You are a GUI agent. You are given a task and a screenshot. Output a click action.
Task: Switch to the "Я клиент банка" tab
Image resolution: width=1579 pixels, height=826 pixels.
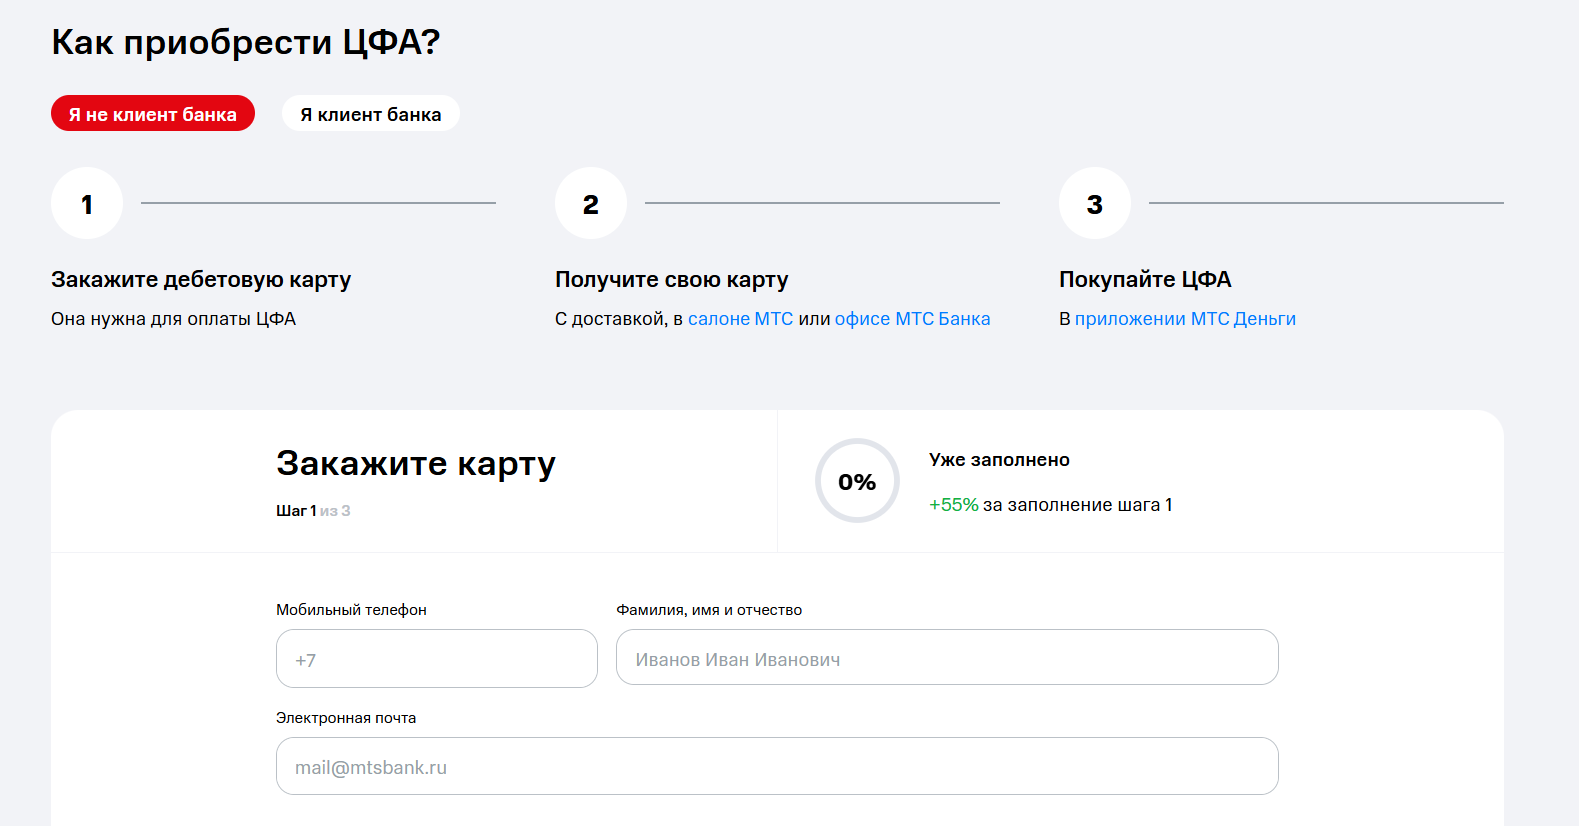pyautogui.click(x=371, y=114)
